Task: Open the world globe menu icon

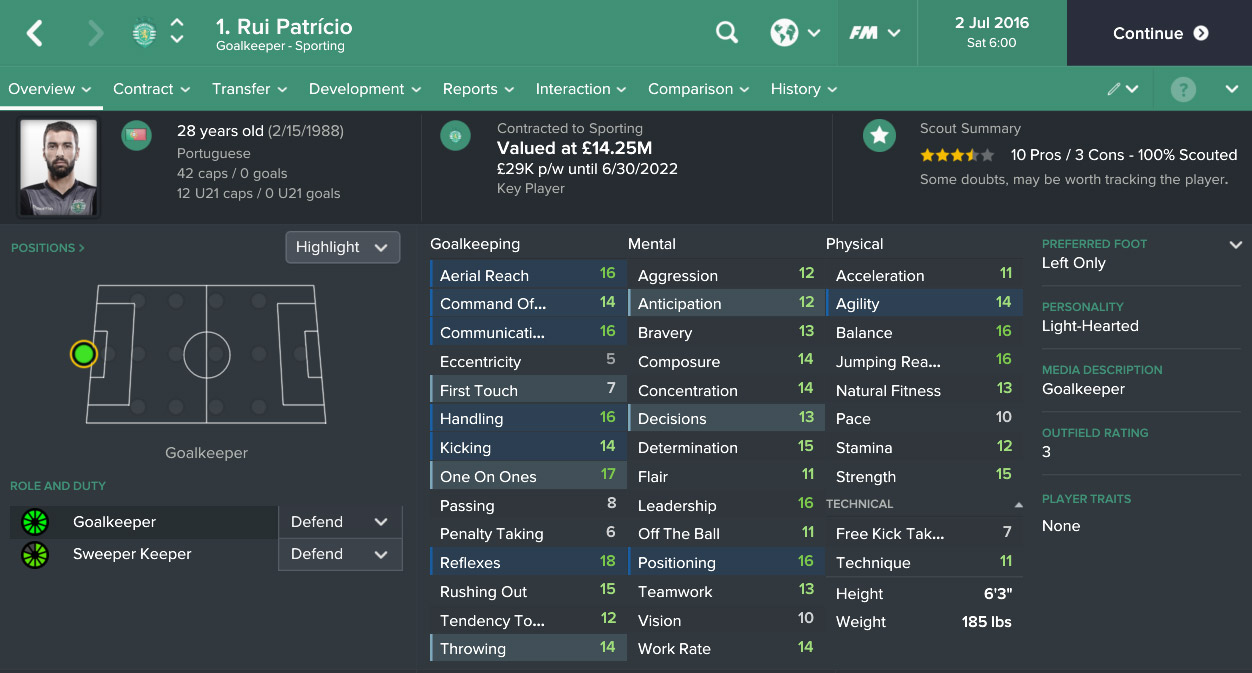Action: [x=784, y=33]
